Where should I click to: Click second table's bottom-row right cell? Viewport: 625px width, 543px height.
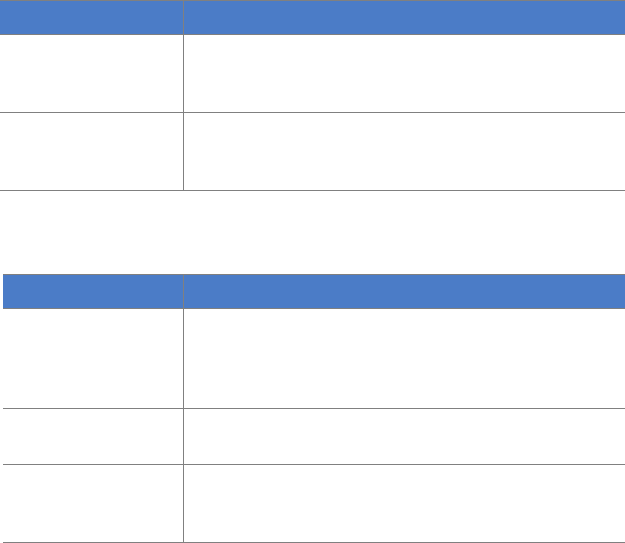point(404,503)
